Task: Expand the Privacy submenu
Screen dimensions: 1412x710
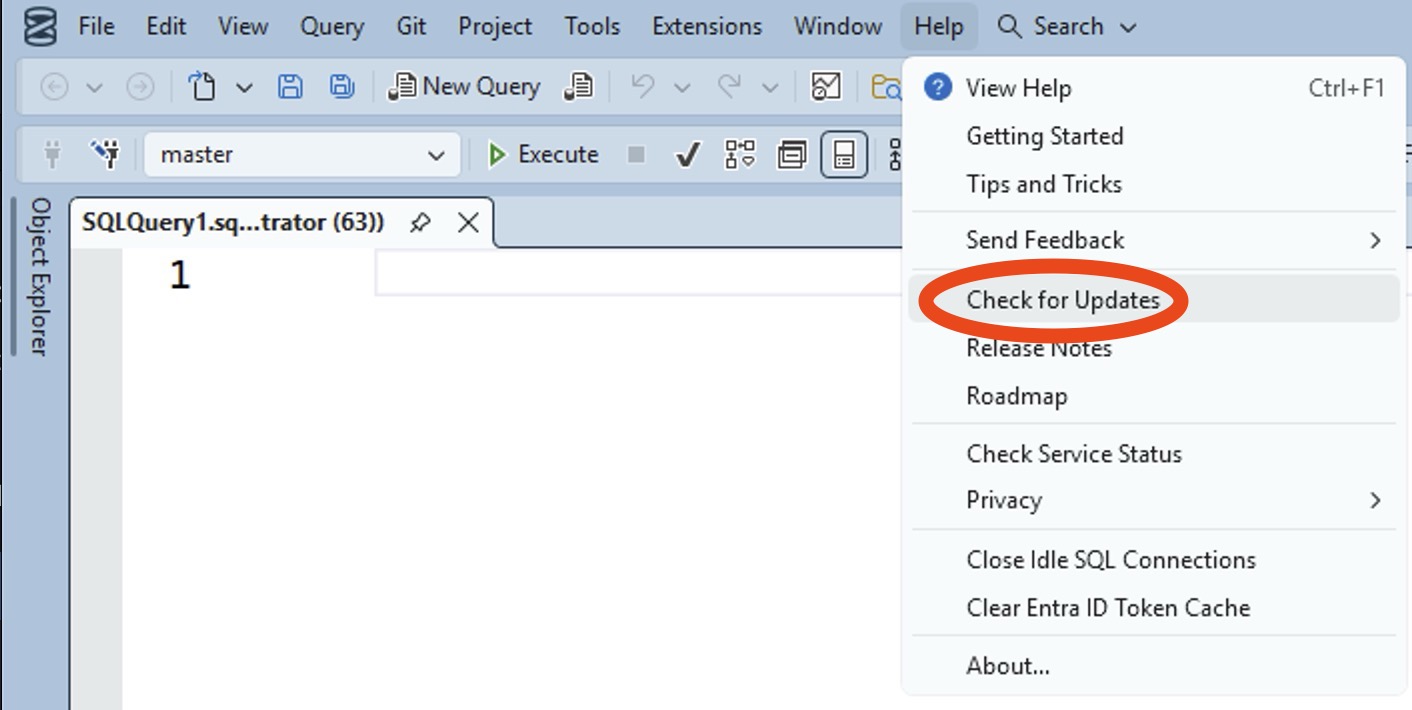Action: pyautogui.click(x=1375, y=500)
